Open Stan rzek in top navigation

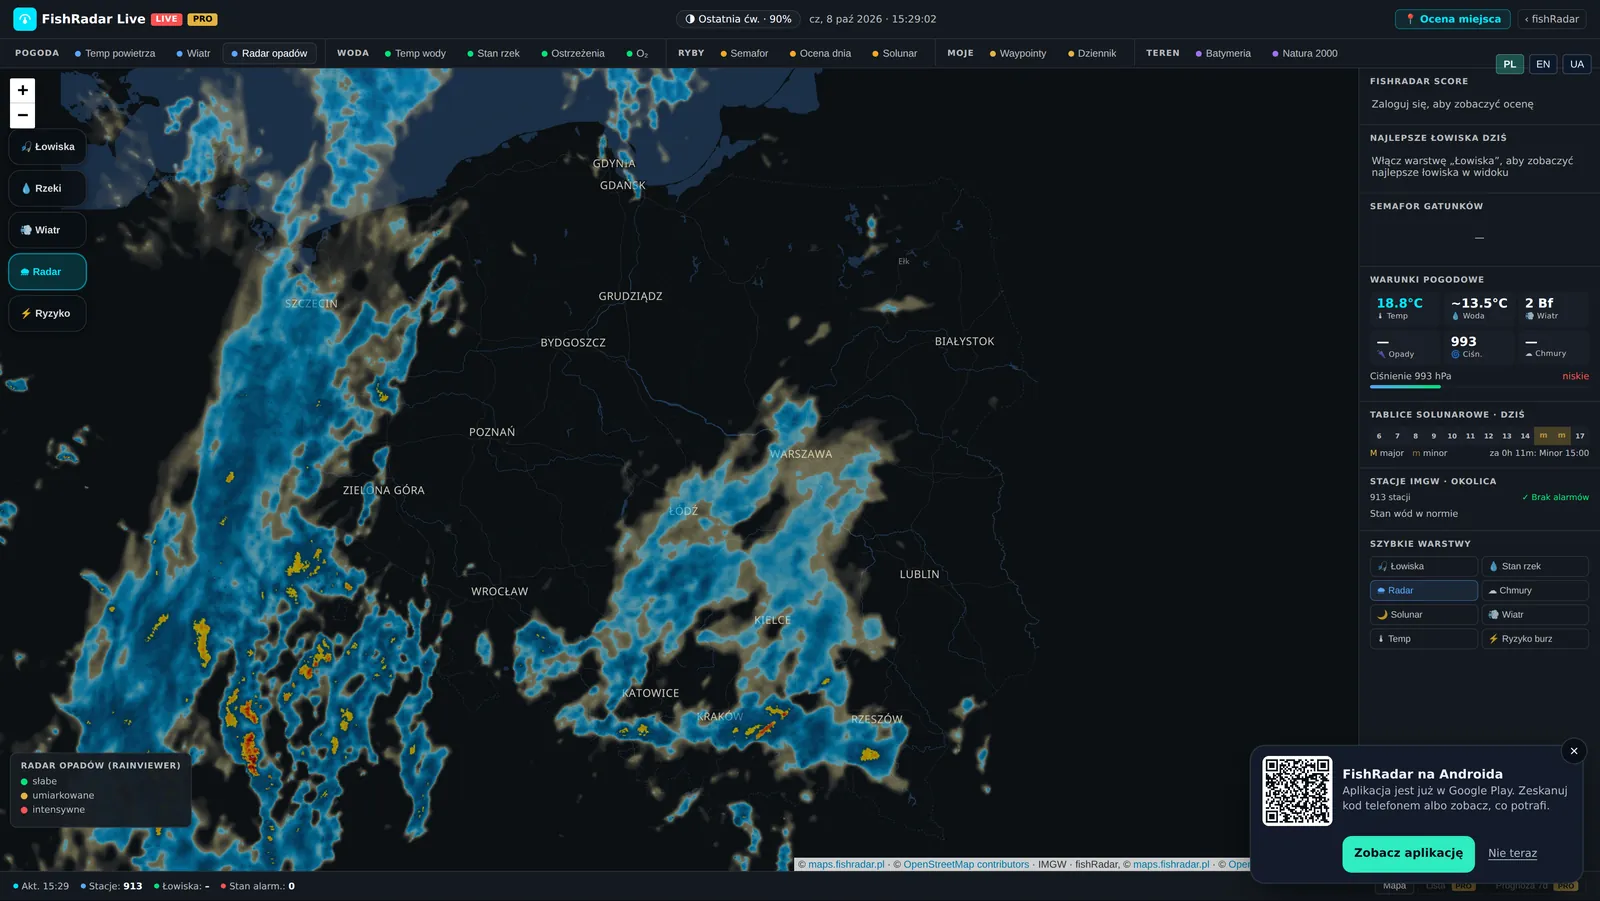click(x=493, y=54)
